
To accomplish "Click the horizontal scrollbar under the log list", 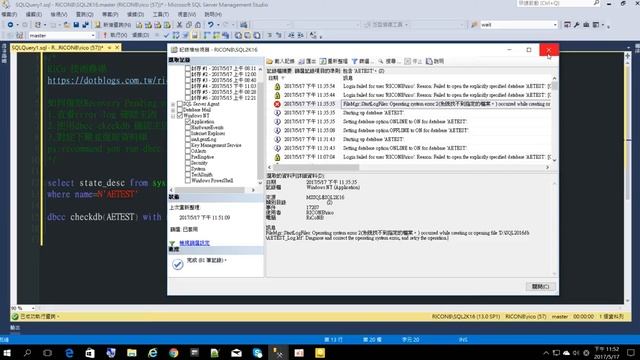I will point(408,167).
